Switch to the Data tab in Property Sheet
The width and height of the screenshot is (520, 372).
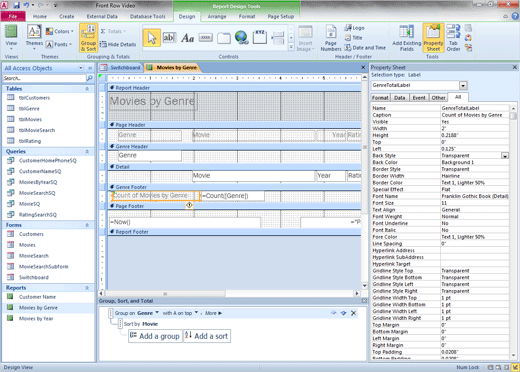[x=399, y=98]
